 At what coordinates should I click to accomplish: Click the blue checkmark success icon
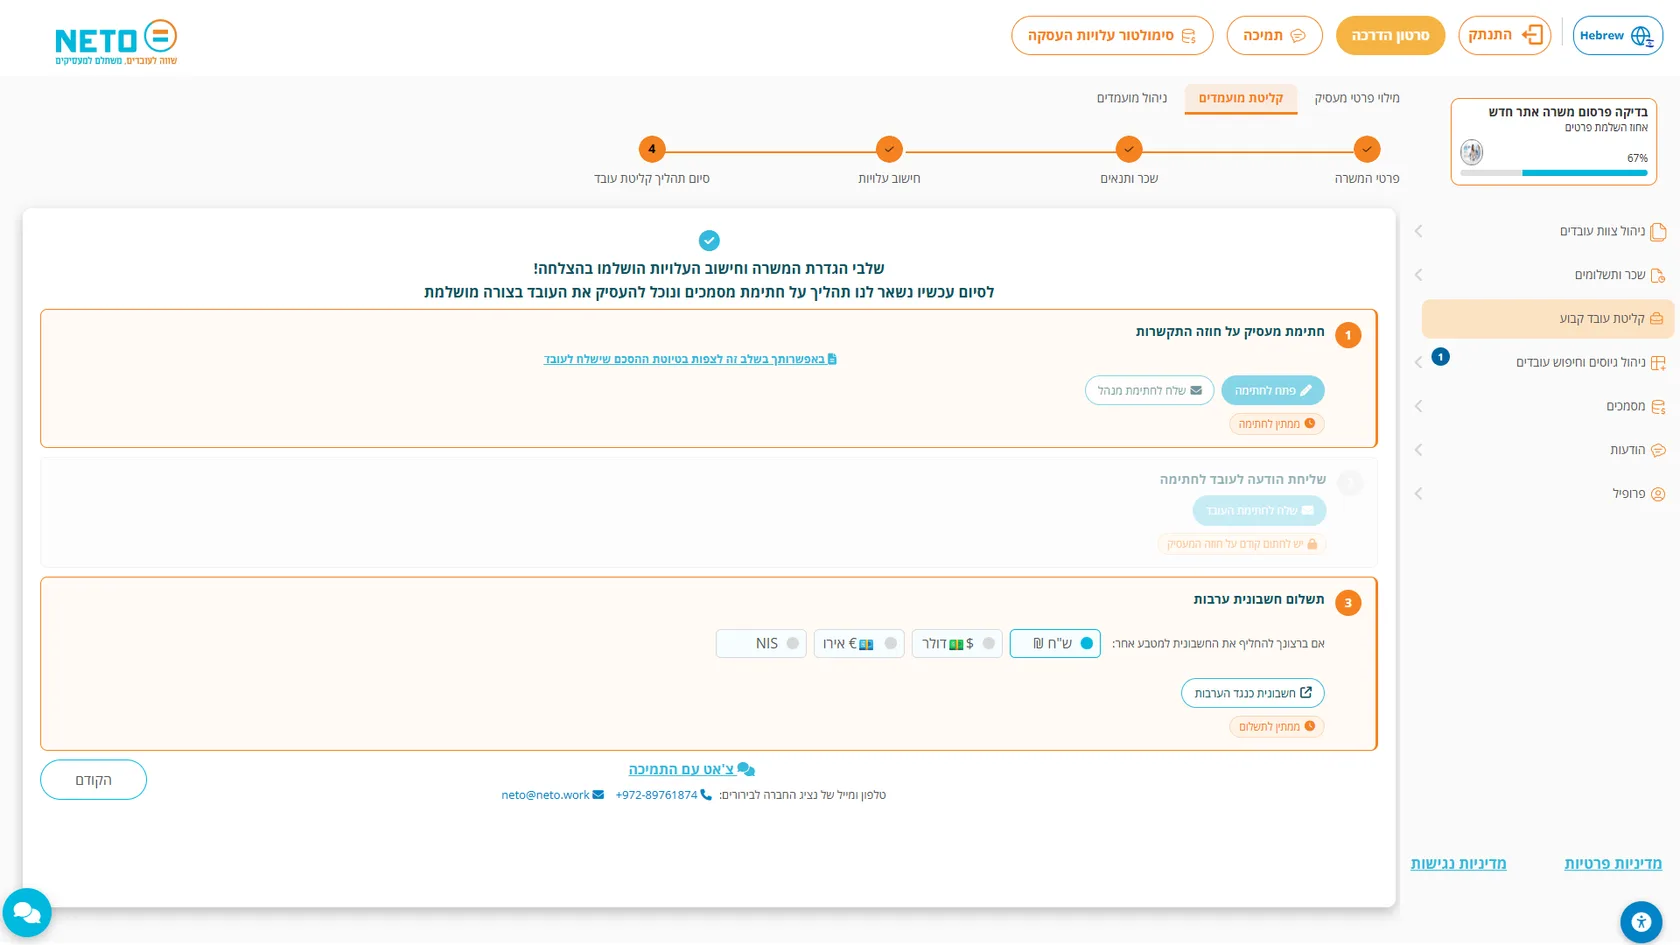[x=709, y=241]
